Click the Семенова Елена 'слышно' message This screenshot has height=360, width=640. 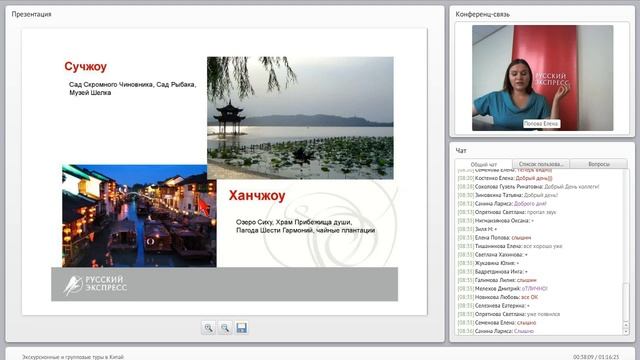497,323
